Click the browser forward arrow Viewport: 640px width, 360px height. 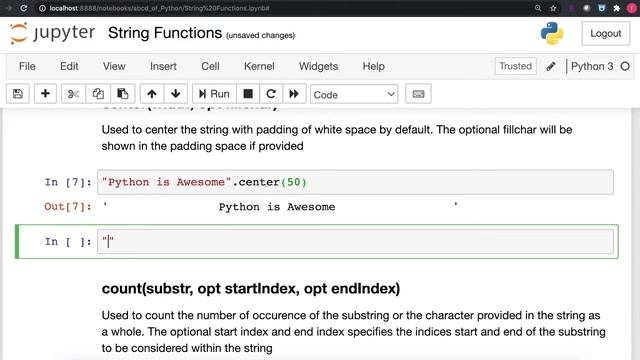(x=8, y=8)
